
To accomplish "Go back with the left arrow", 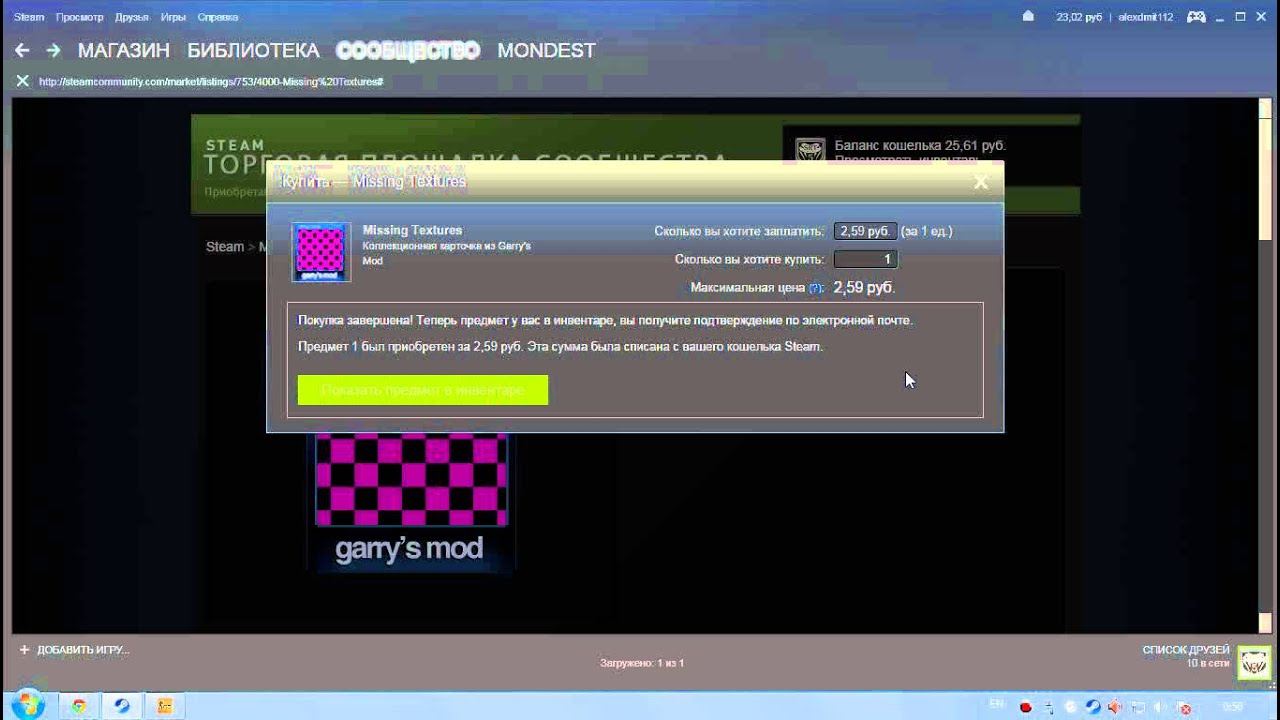I will 22,50.
